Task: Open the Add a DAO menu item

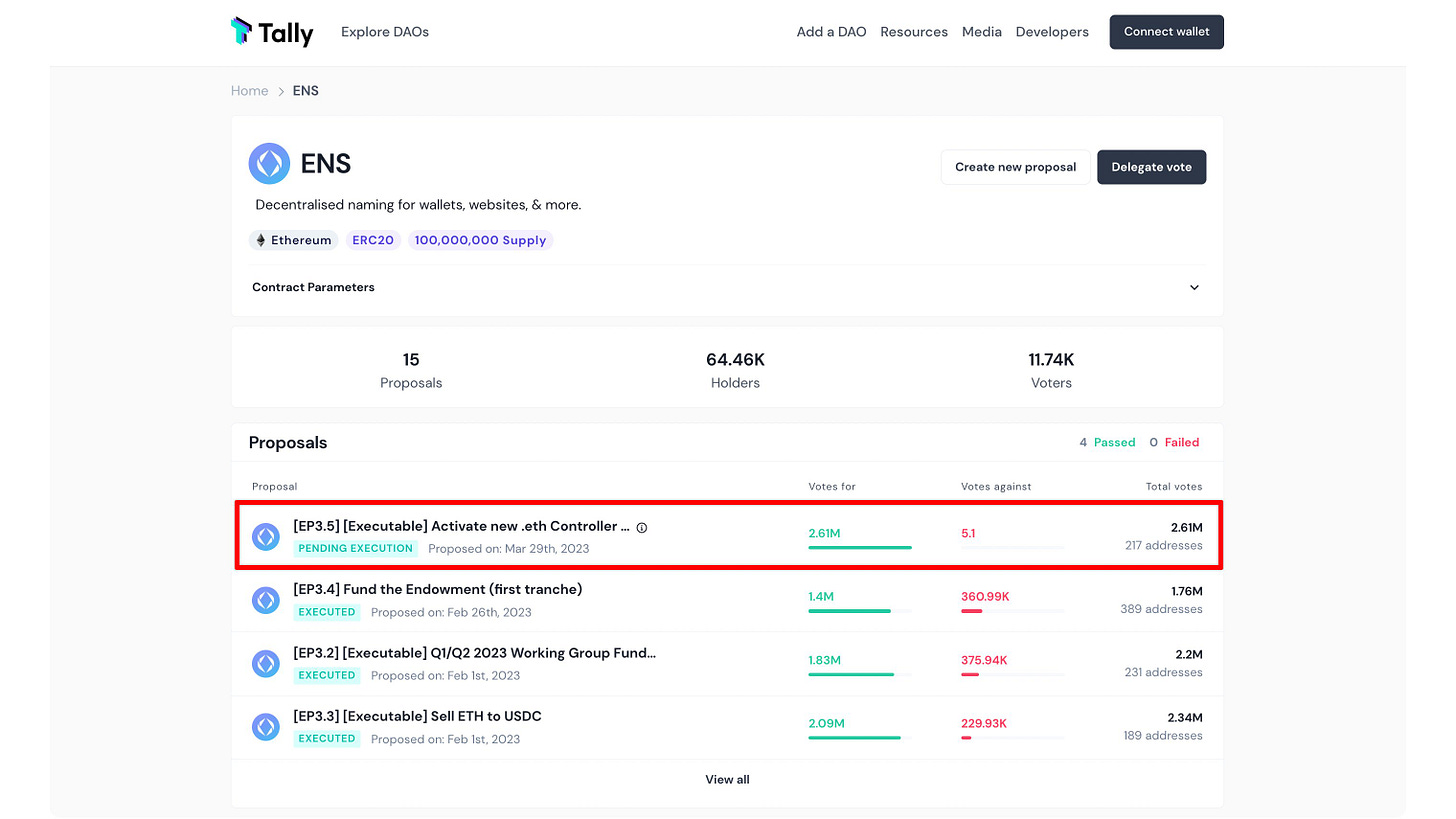Action: tap(831, 32)
